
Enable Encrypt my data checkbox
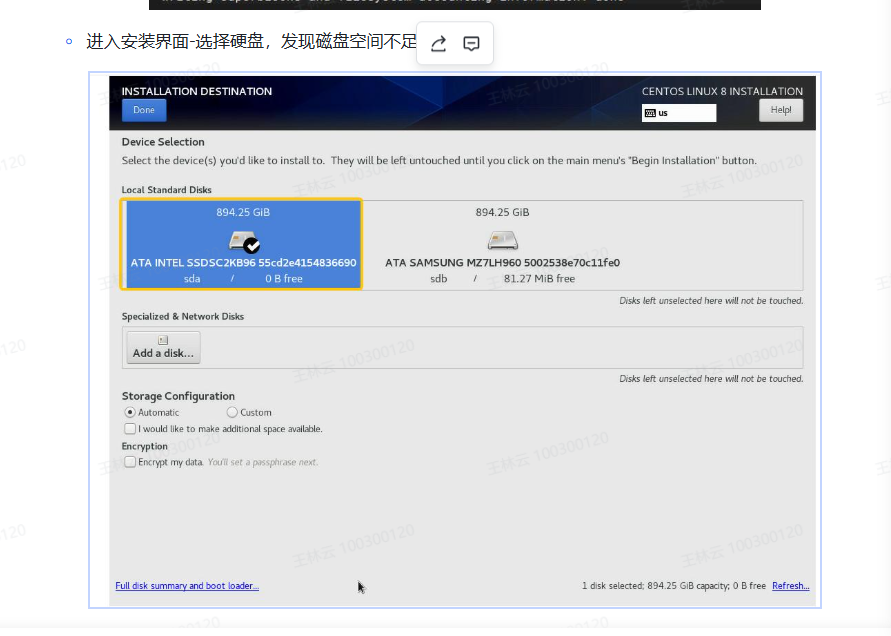click(130, 462)
